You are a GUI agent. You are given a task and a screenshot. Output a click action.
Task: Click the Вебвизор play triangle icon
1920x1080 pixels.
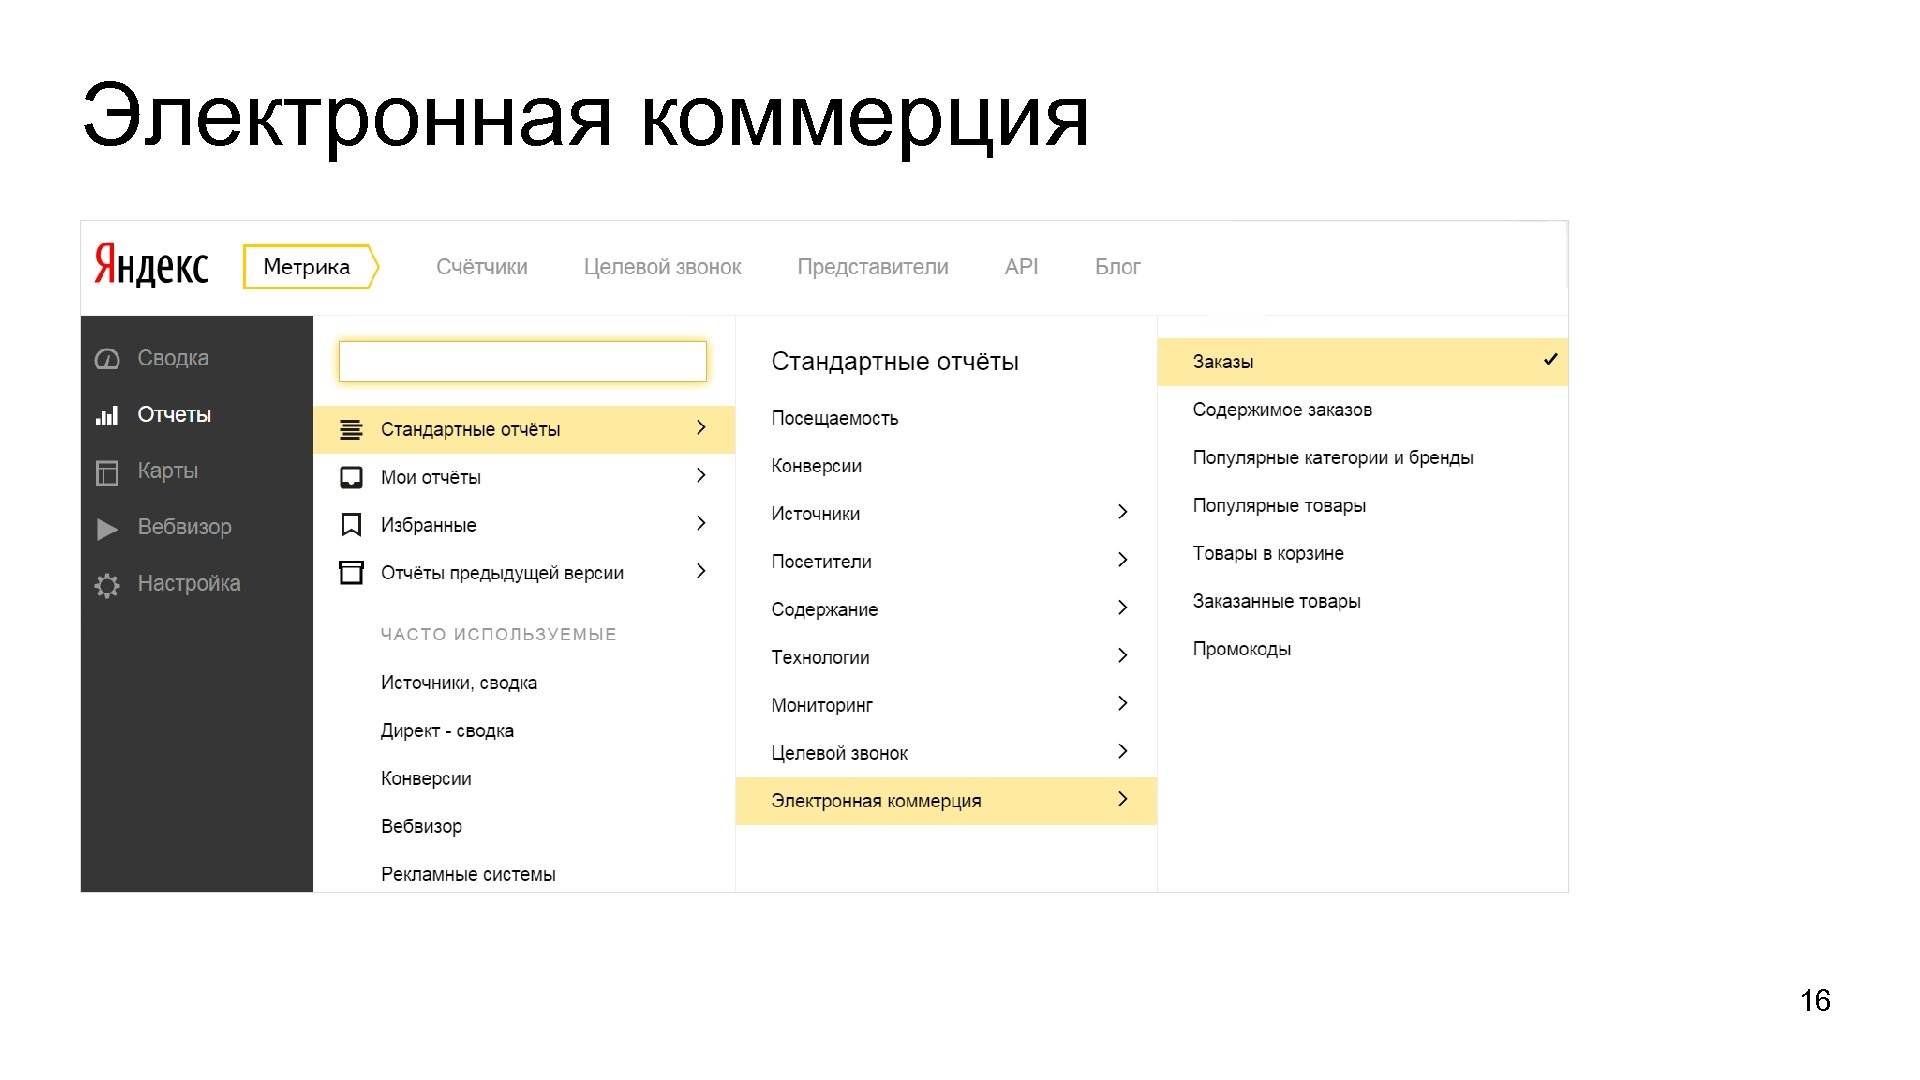click(107, 528)
